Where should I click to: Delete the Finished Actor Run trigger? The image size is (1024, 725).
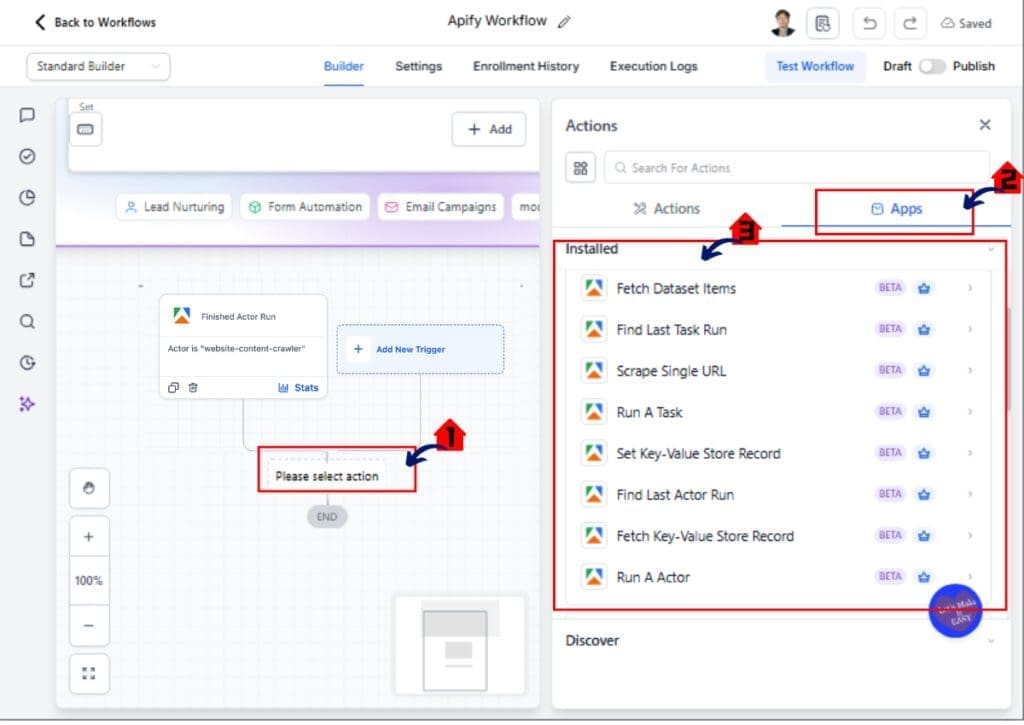click(193, 388)
